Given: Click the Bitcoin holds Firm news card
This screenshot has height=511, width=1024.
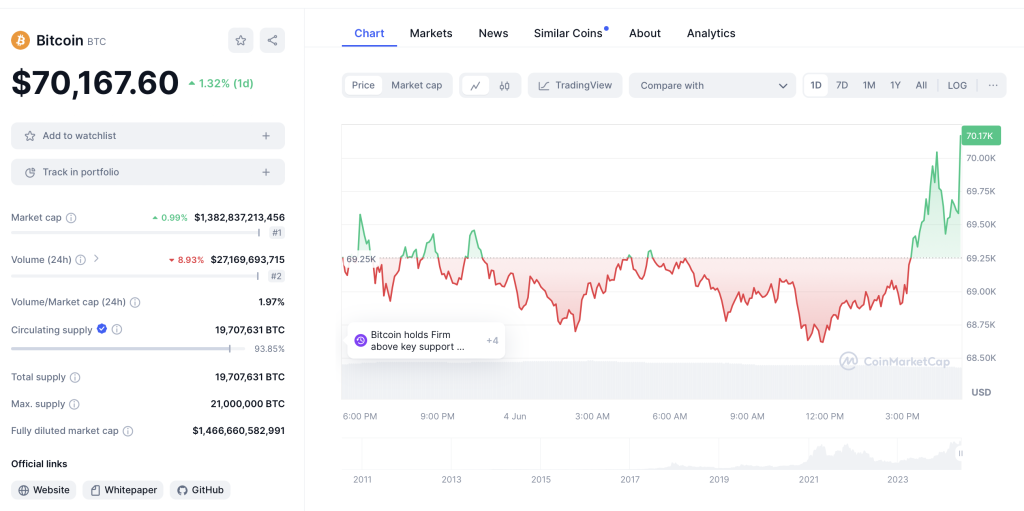Looking at the screenshot, I should [426, 340].
